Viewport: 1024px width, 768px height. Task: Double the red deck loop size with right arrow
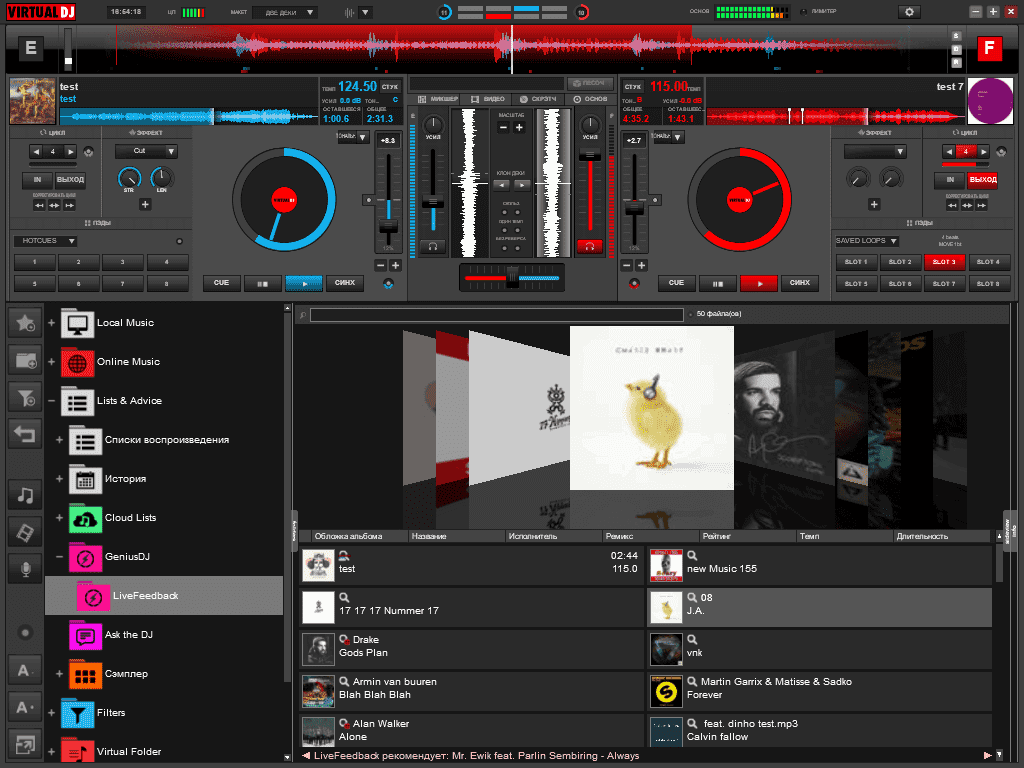click(983, 152)
